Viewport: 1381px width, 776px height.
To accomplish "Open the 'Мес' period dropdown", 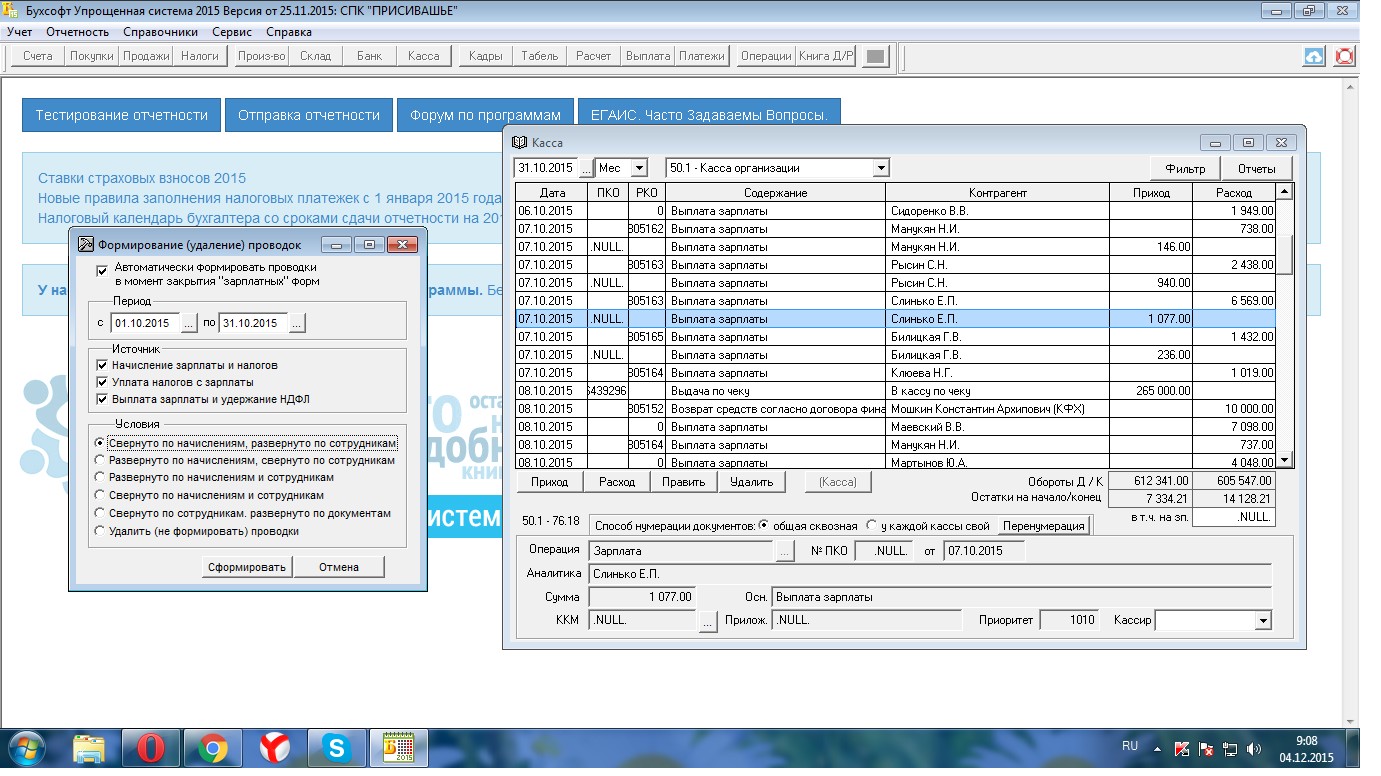I will [x=638, y=168].
